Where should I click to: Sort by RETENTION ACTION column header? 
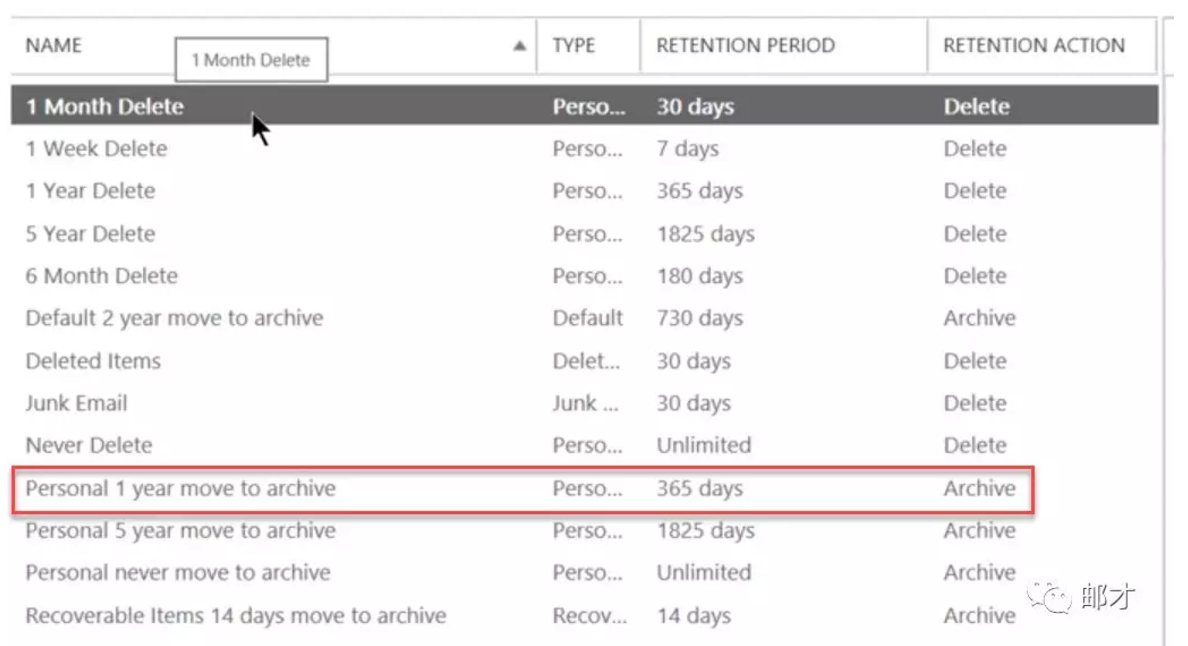pyautogui.click(x=1033, y=45)
